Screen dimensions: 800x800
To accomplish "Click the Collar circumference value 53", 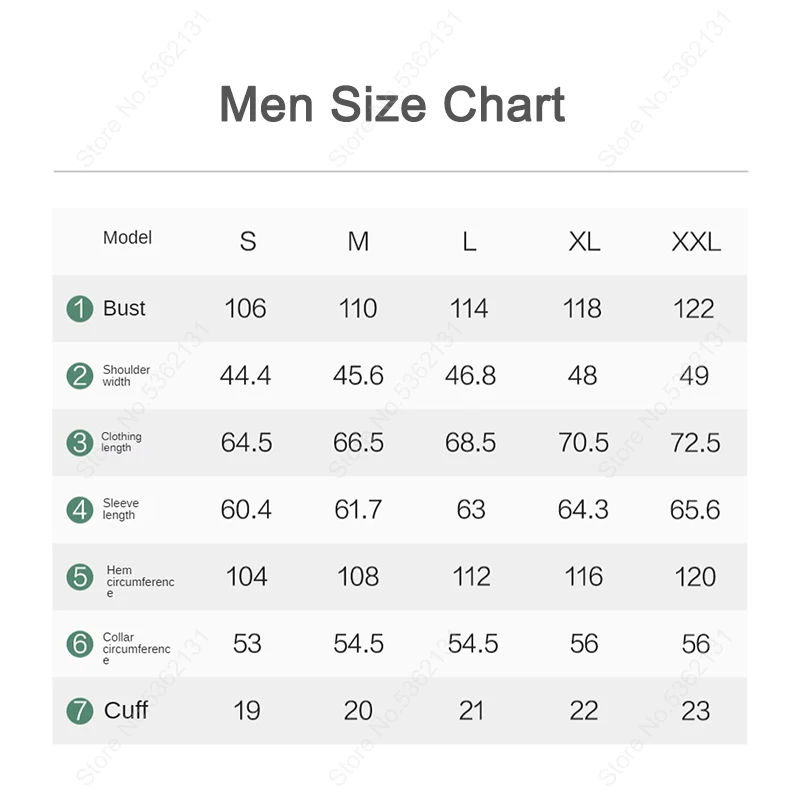I will [247, 644].
